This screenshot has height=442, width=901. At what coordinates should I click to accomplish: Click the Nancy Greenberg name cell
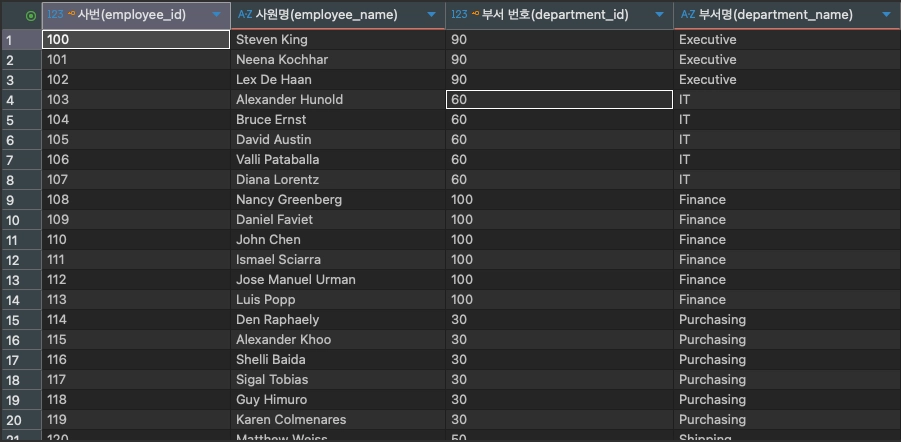[x=338, y=200]
